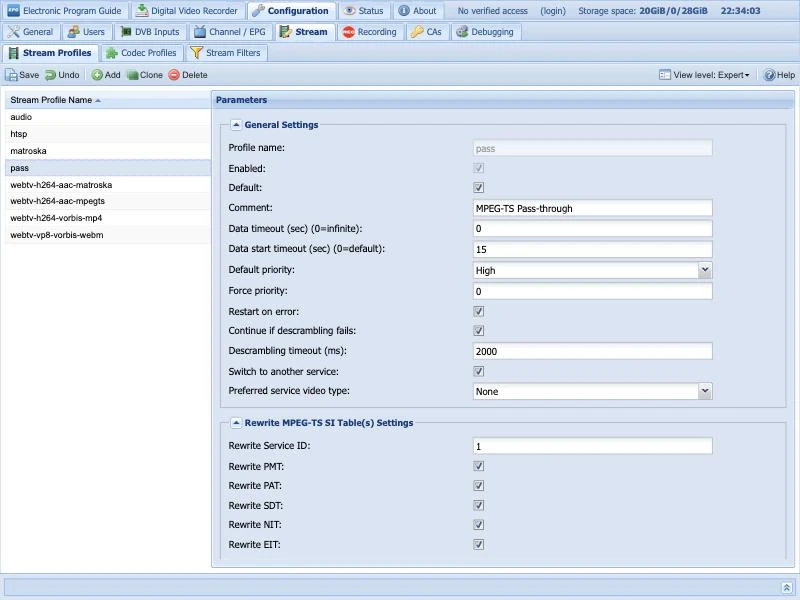Sort by Stream Profile Name header
The width and height of the screenshot is (800, 600).
point(108,100)
